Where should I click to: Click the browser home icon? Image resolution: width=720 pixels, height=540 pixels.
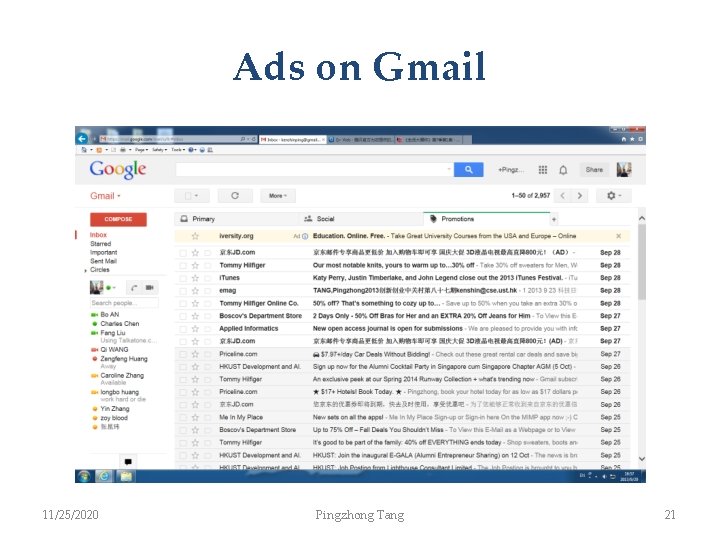click(624, 139)
